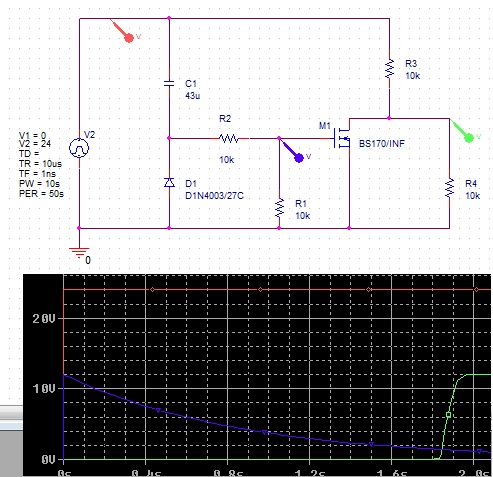Select the 'PER = 50s' parameter text

41,194
